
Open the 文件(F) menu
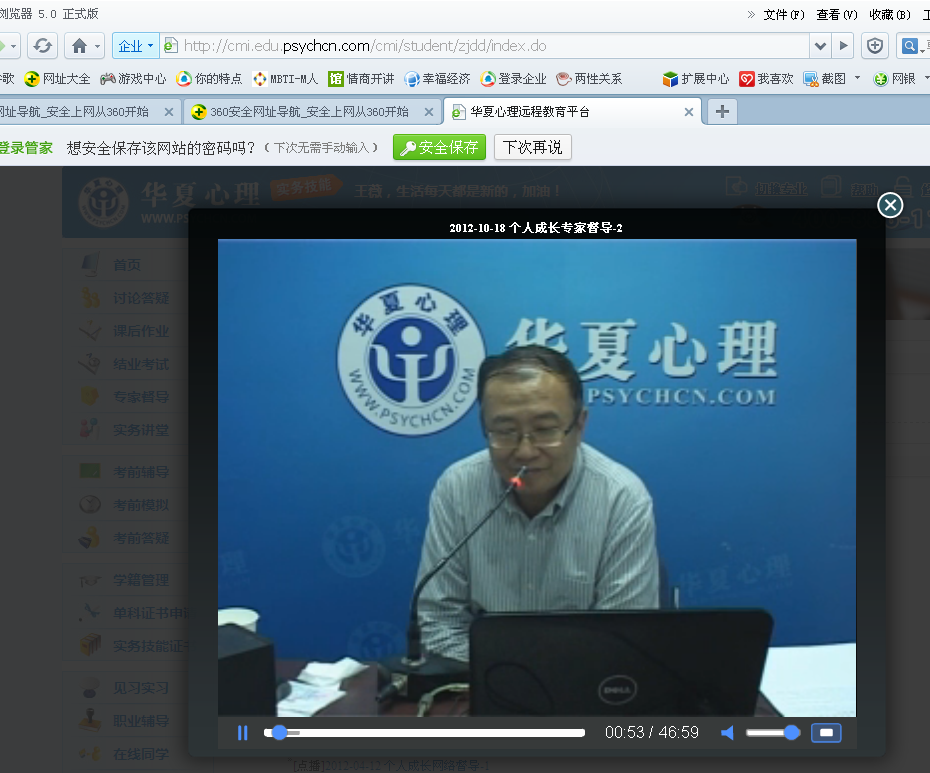(x=784, y=14)
